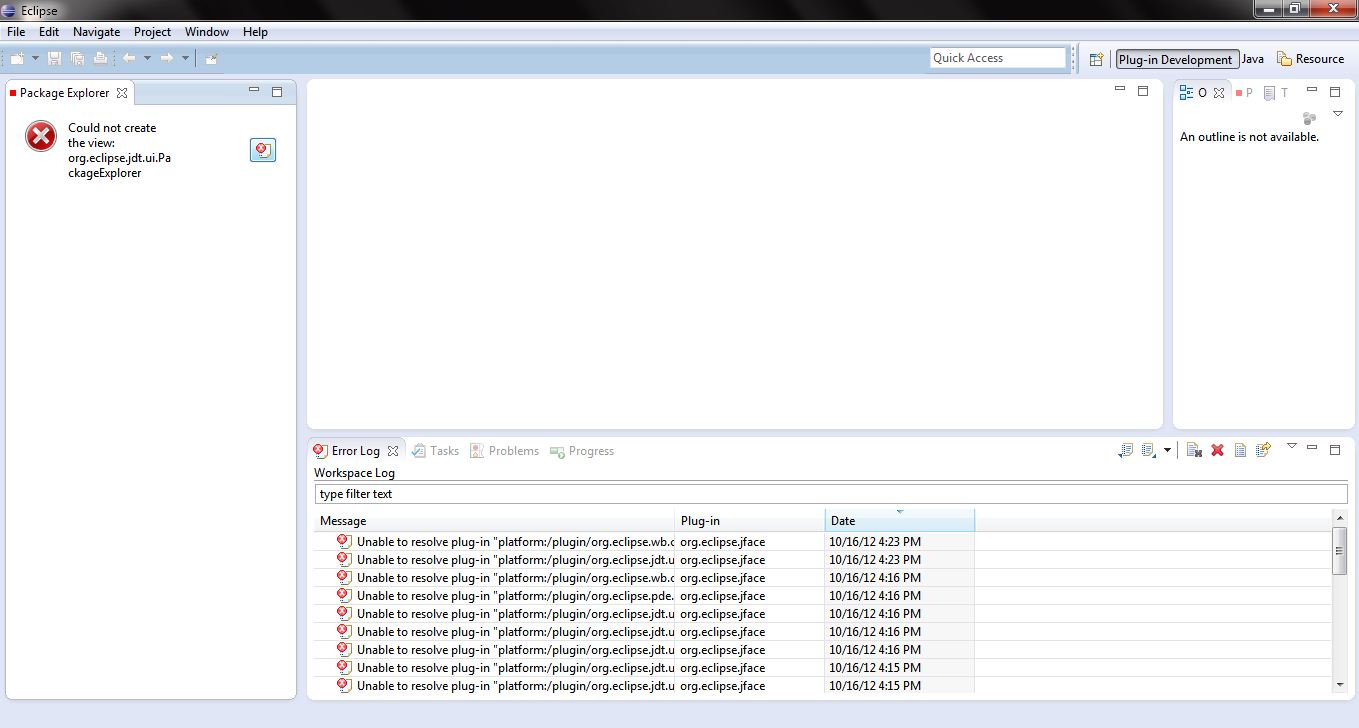Switch to the Progress tab
1359x728 pixels.
pyautogui.click(x=582, y=451)
